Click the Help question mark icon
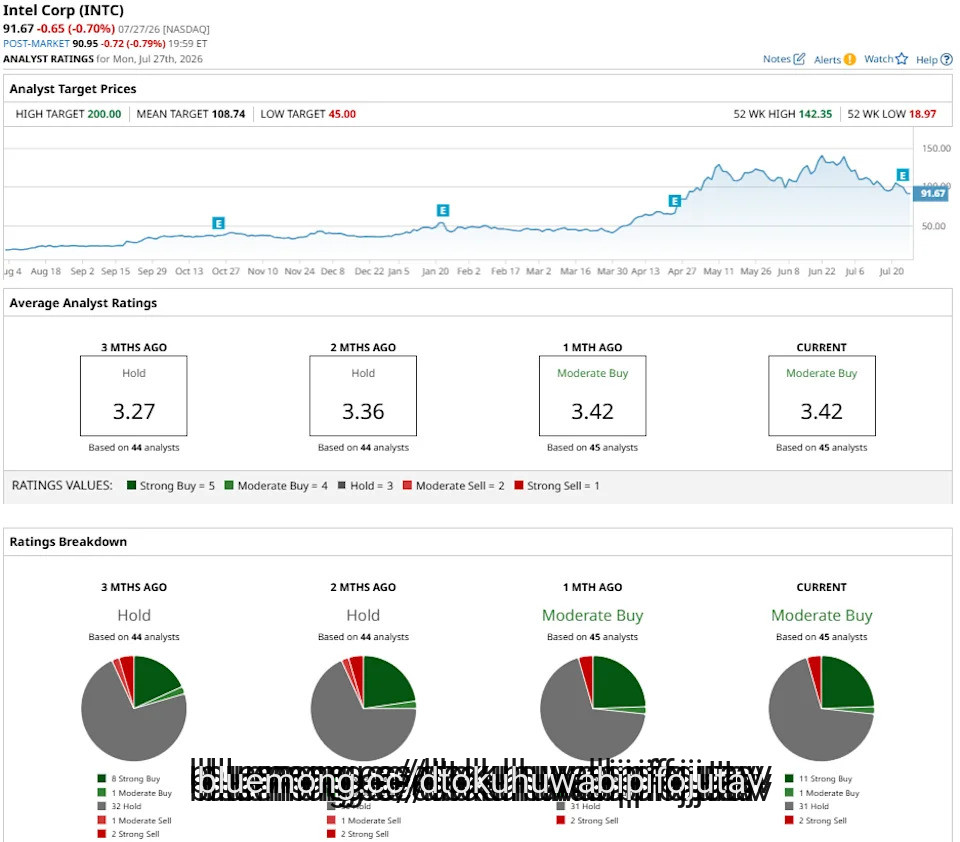960x842 pixels. pyautogui.click(x=947, y=59)
